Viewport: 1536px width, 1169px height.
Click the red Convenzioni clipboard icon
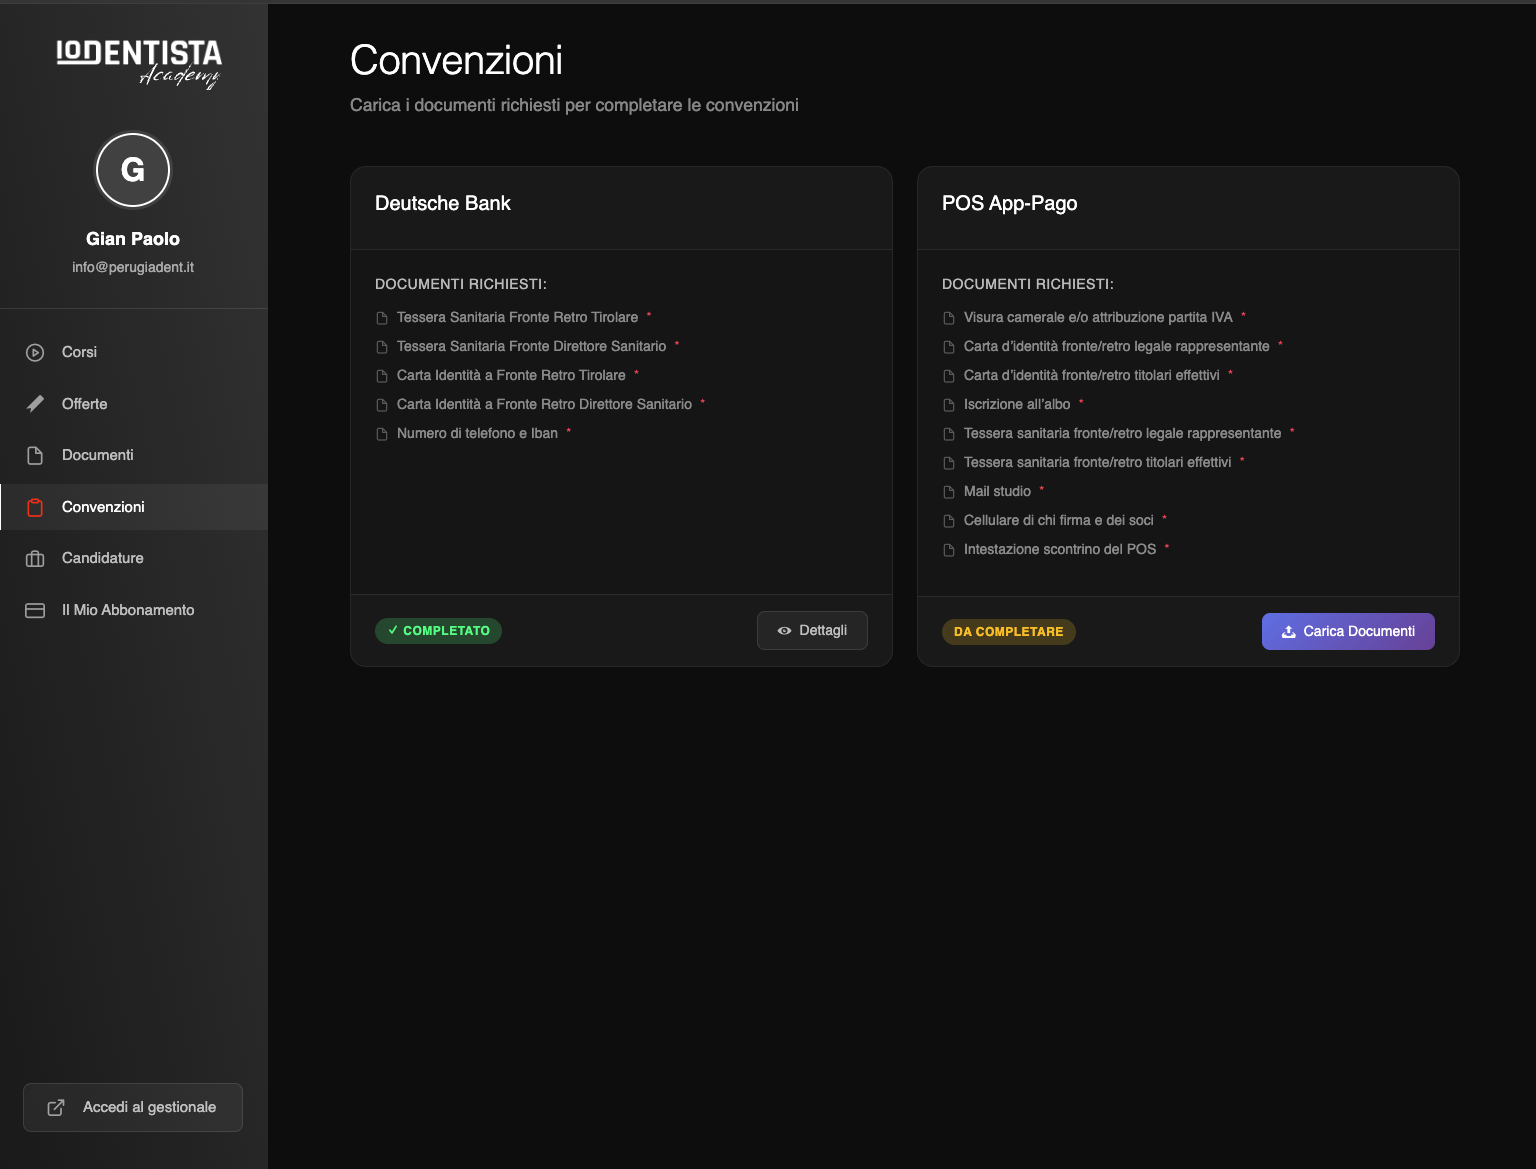(35, 507)
